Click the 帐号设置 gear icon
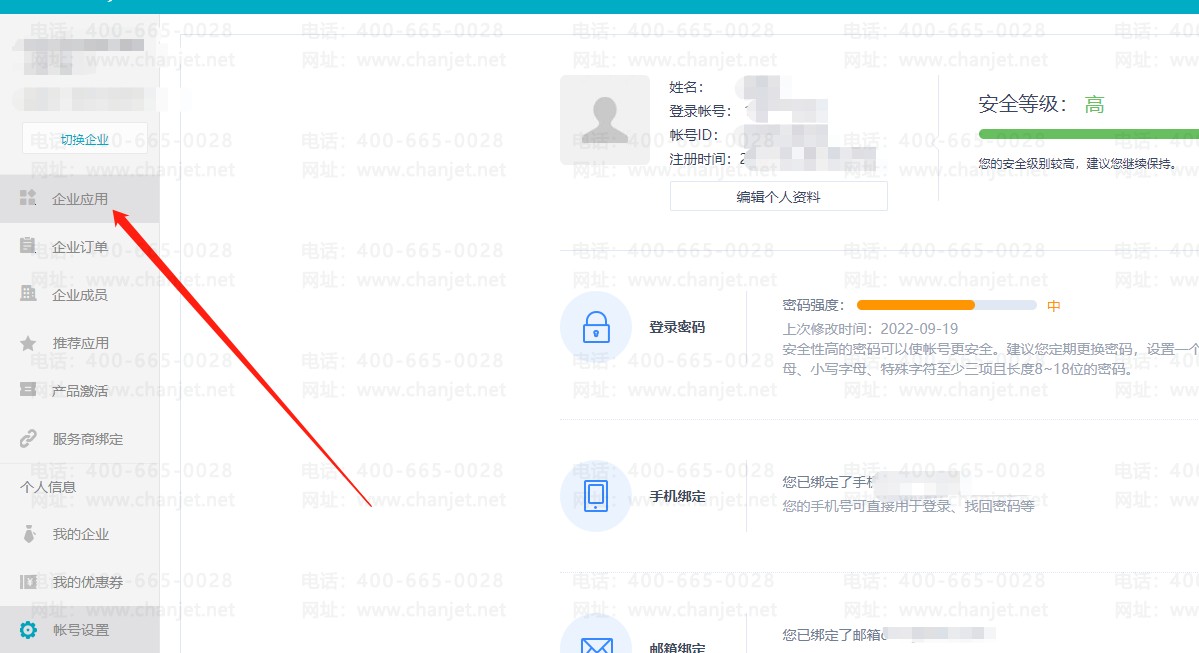 pyautogui.click(x=28, y=629)
